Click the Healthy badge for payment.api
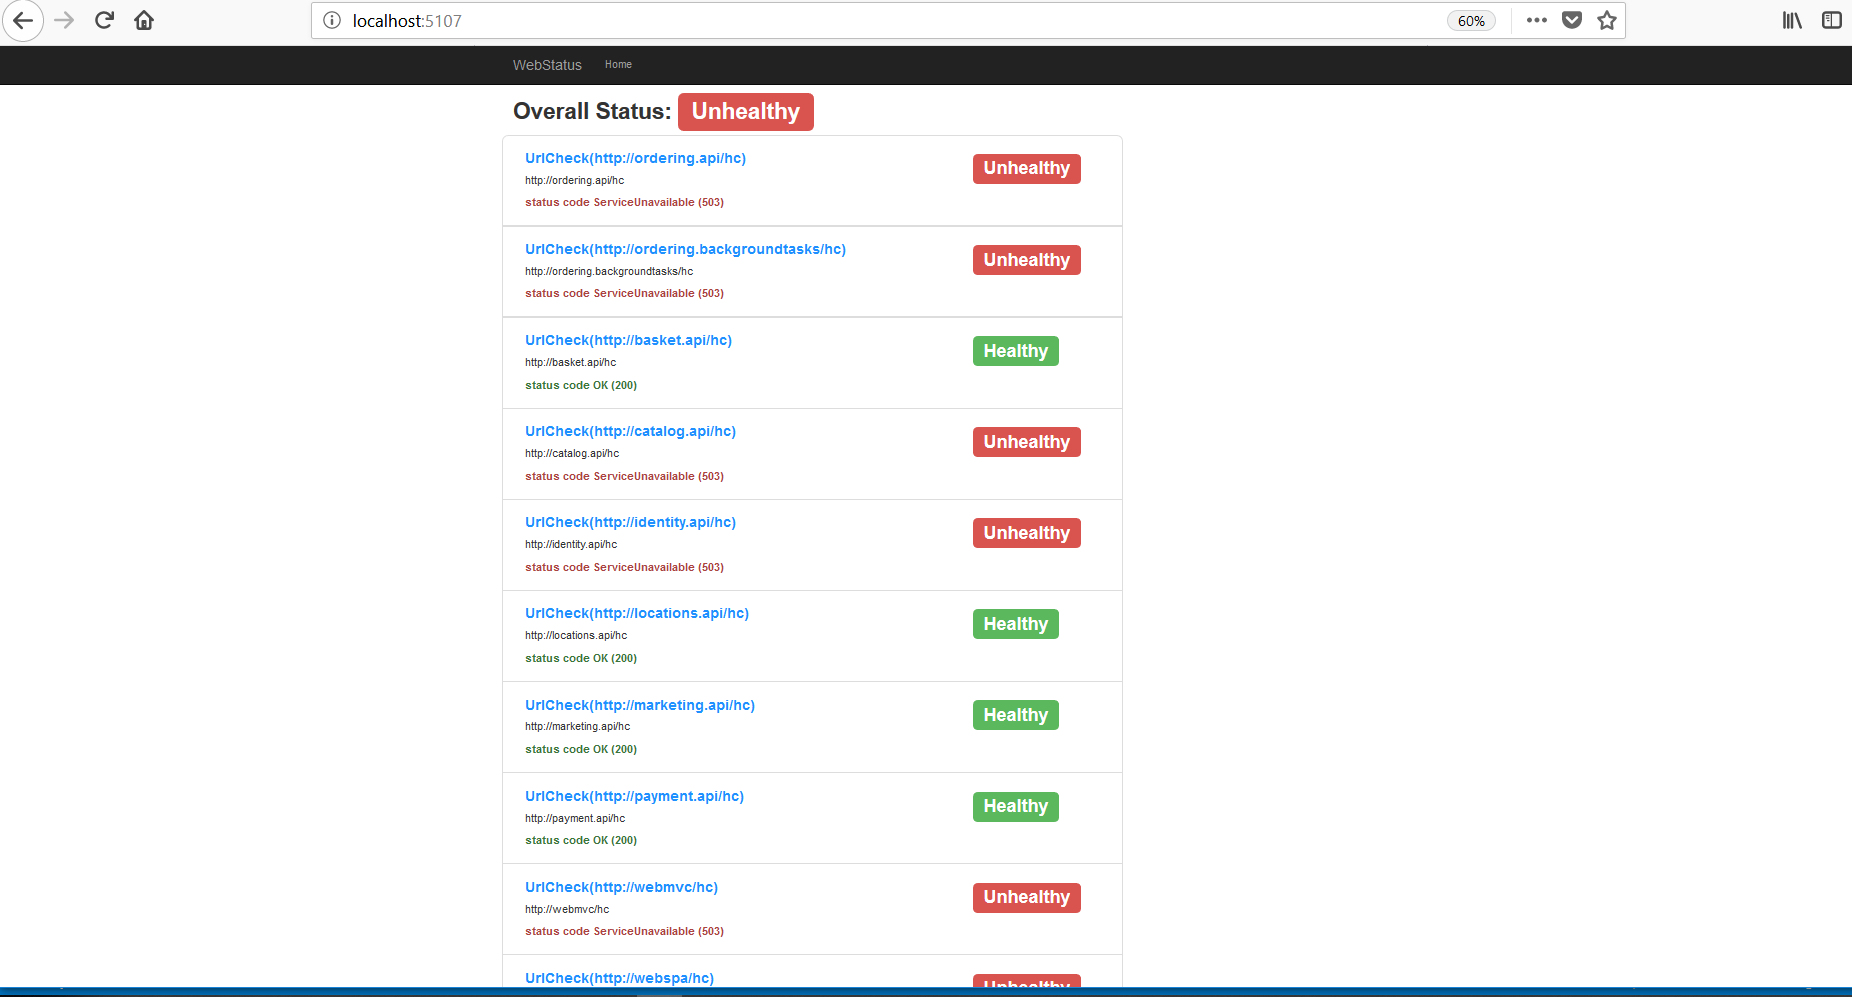This screenshot has height=997, width=1852. [1015, 806]
